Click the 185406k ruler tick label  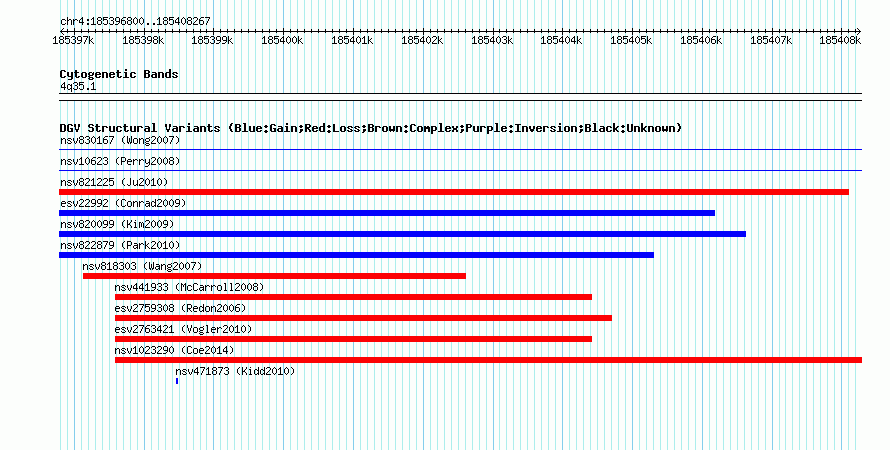coord(701,40)
